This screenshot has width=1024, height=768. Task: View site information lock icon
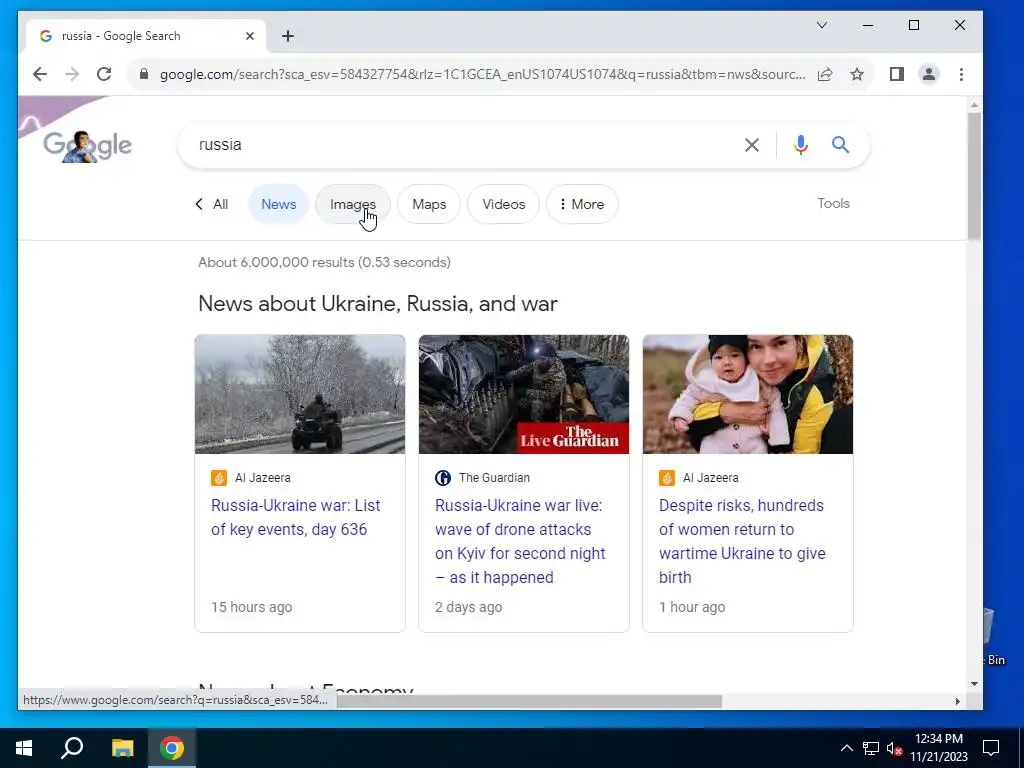tap(144, 74)
